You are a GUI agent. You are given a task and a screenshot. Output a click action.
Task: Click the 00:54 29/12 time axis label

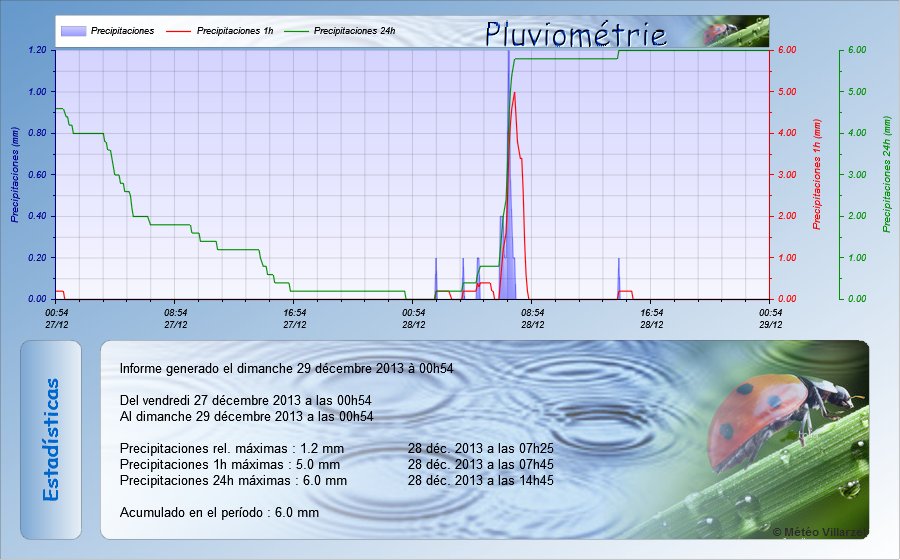click(768, 318)
